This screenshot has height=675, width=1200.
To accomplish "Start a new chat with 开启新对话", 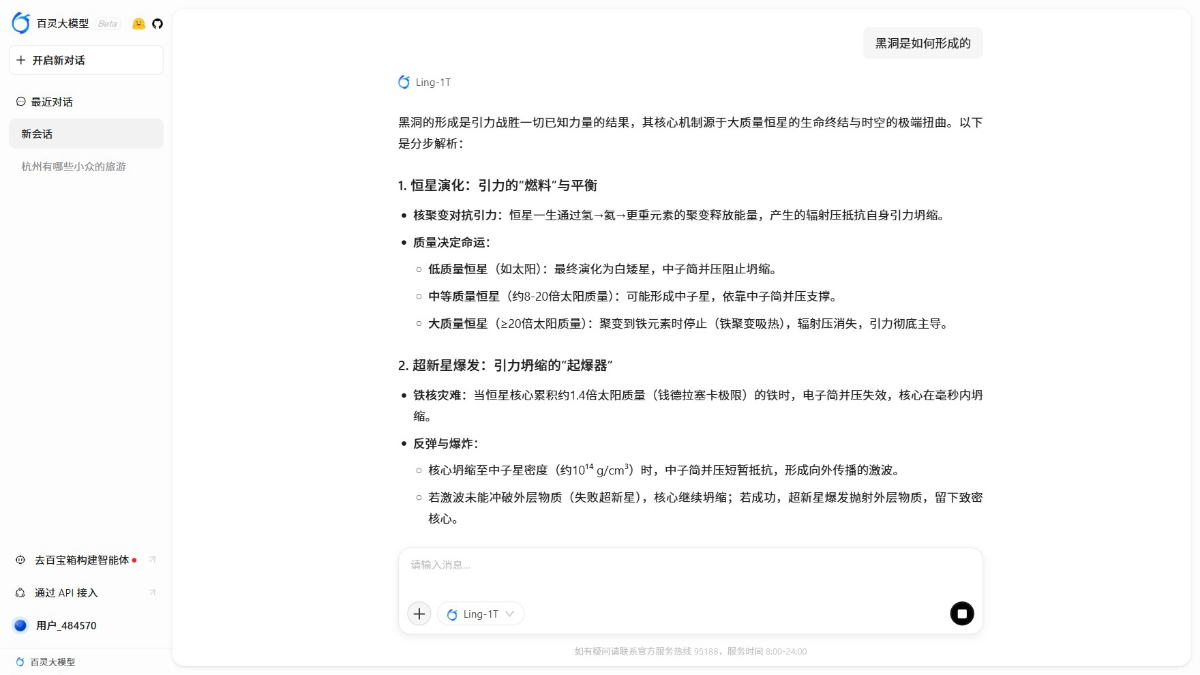I will 86,60.
